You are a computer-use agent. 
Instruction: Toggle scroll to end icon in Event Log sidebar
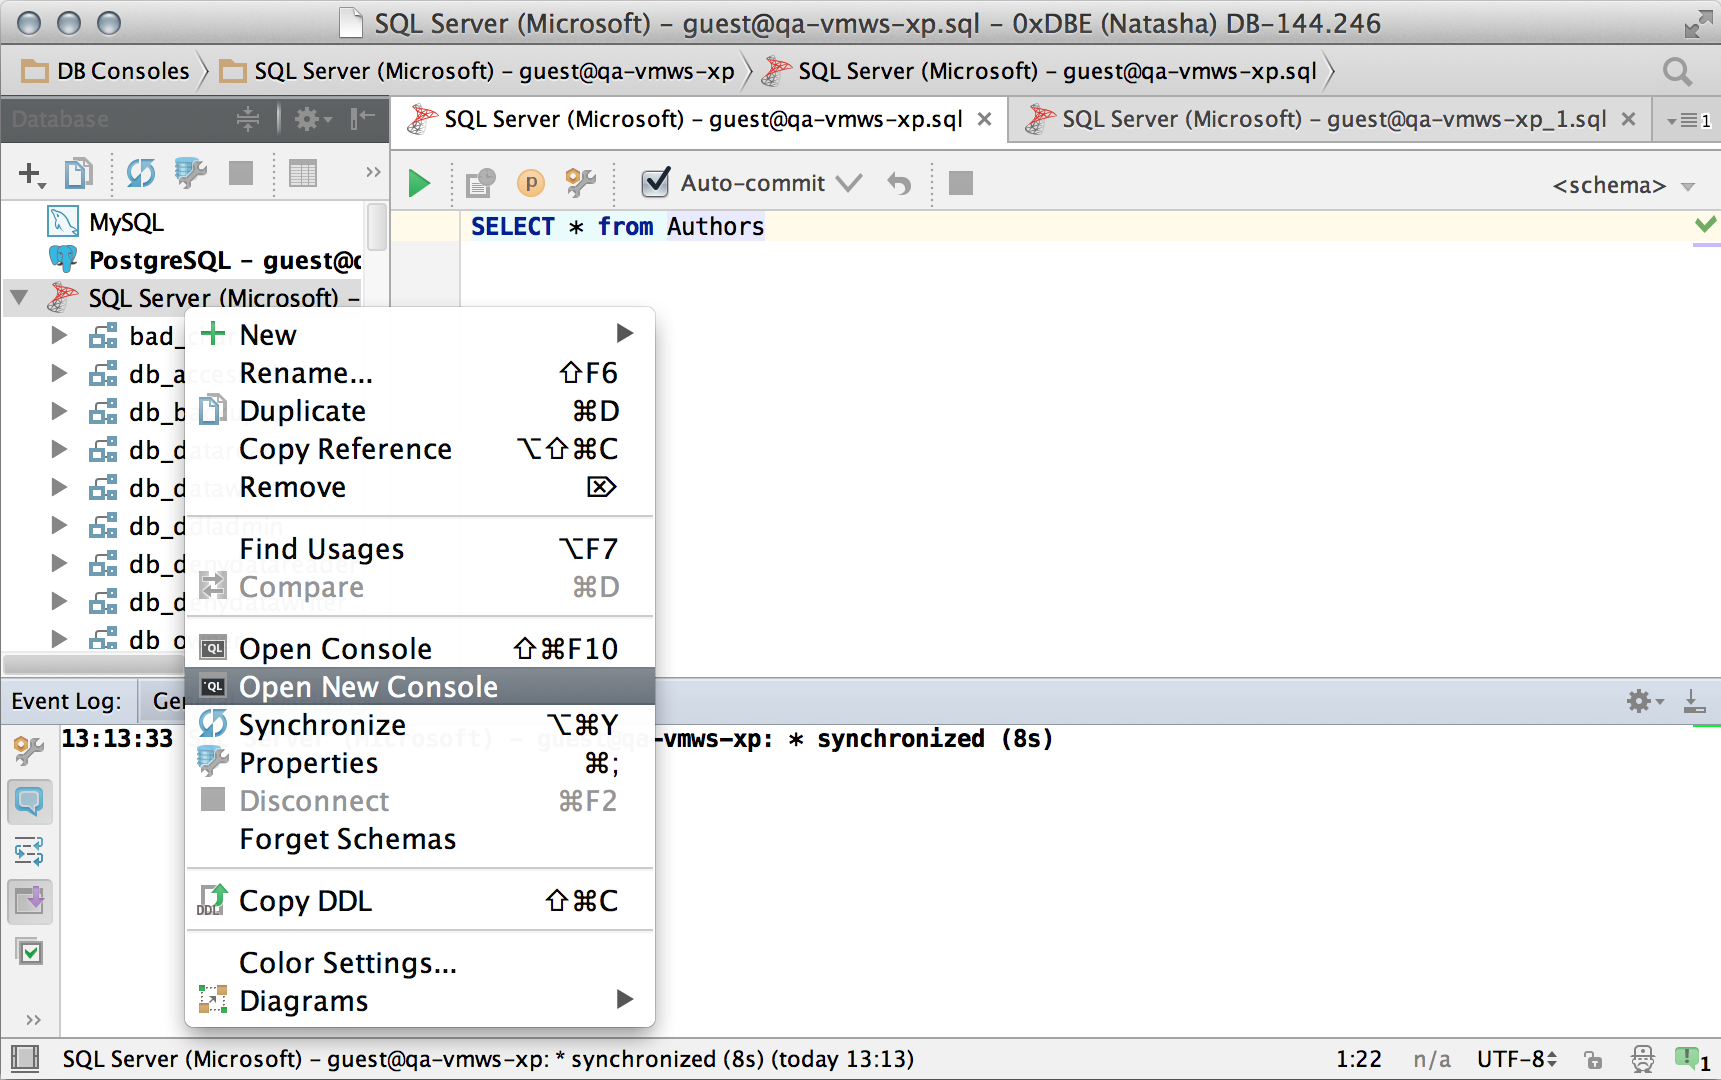[x=29, y=902]
